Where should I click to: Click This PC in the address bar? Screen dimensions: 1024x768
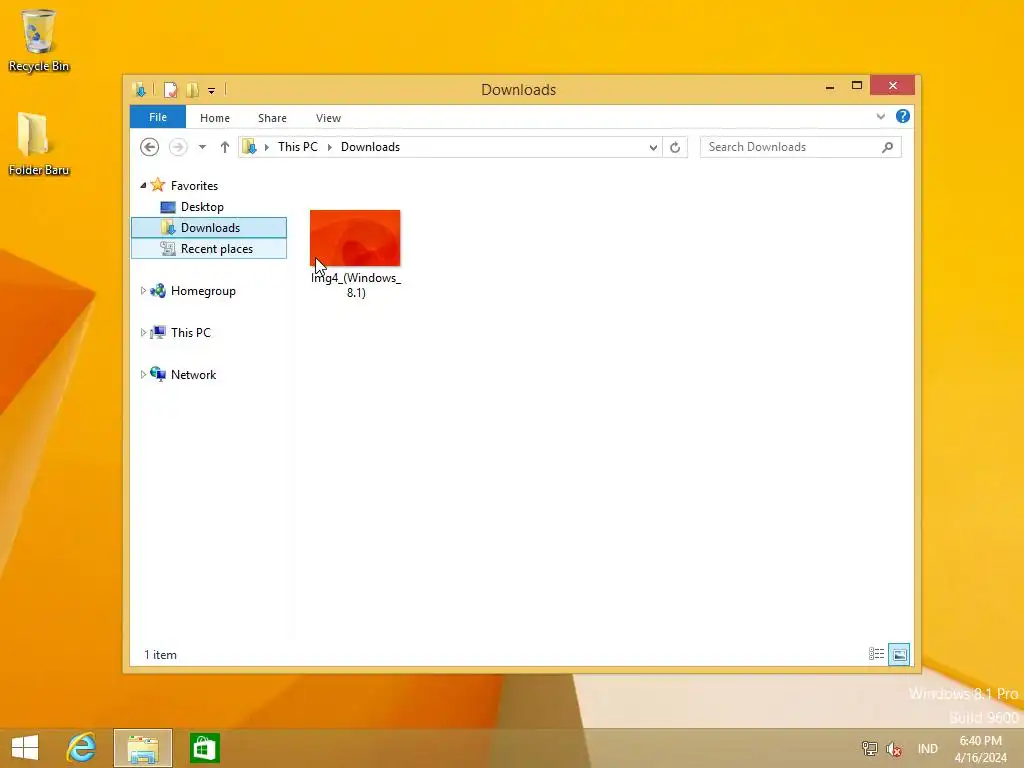298,147
